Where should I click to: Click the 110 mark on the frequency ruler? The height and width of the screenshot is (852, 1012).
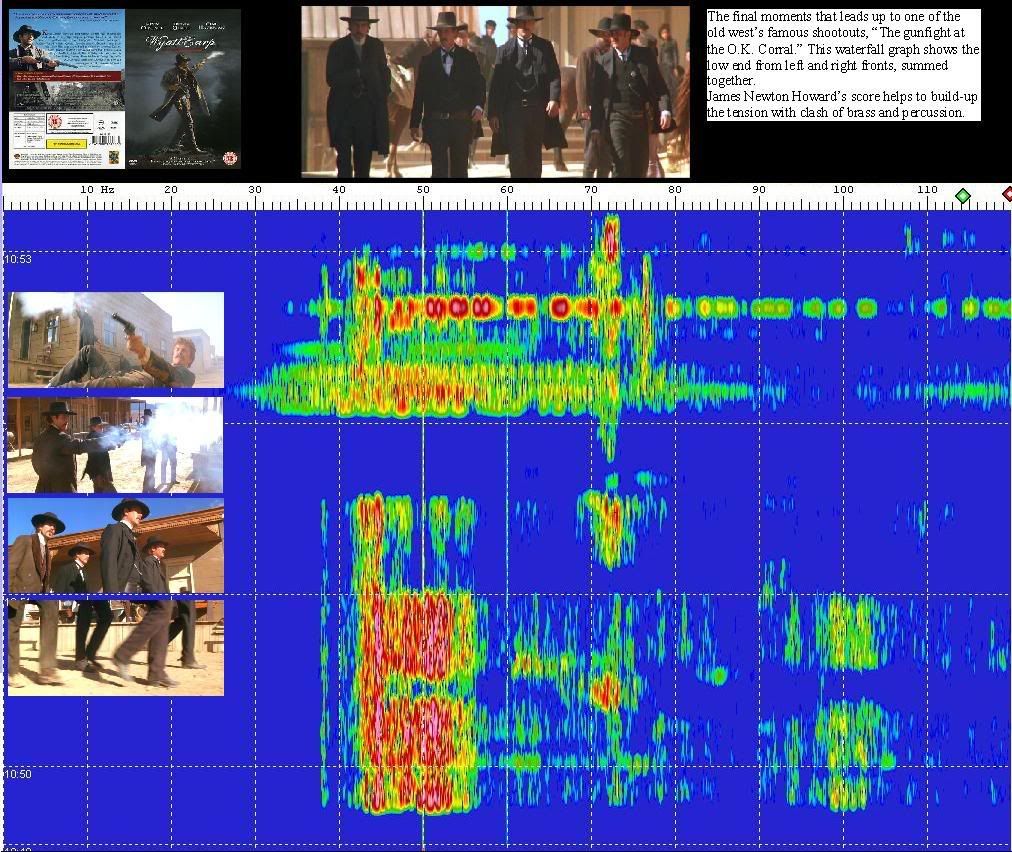coord(927,190)
